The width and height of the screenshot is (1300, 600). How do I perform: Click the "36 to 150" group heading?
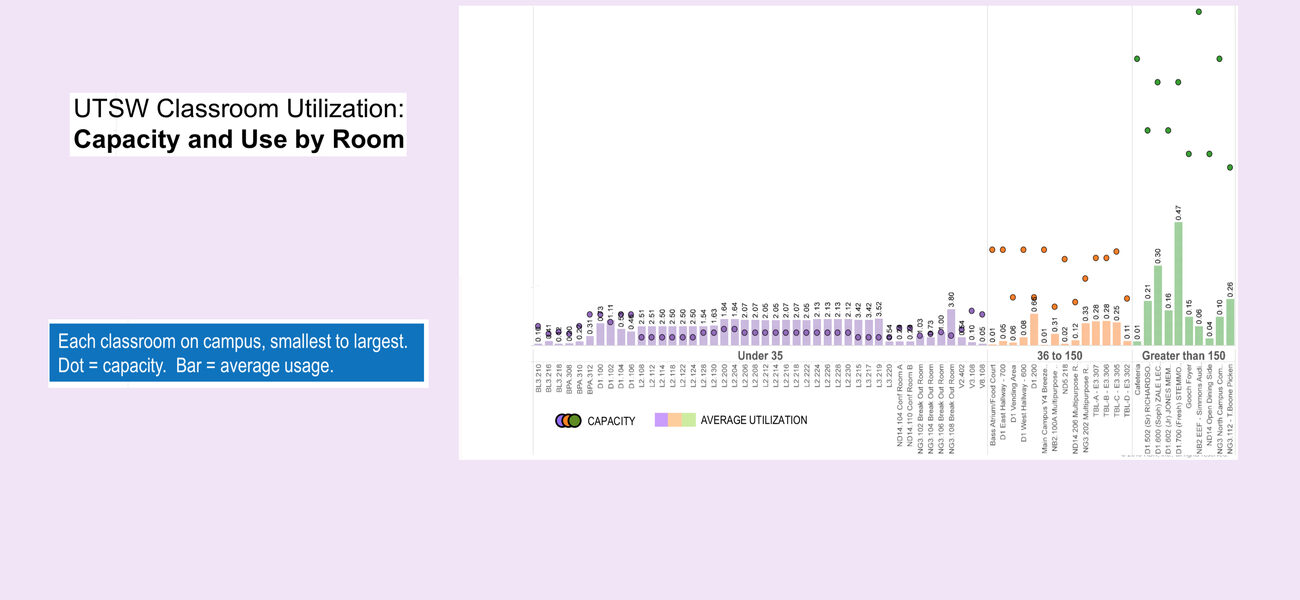coord(1060,355)
